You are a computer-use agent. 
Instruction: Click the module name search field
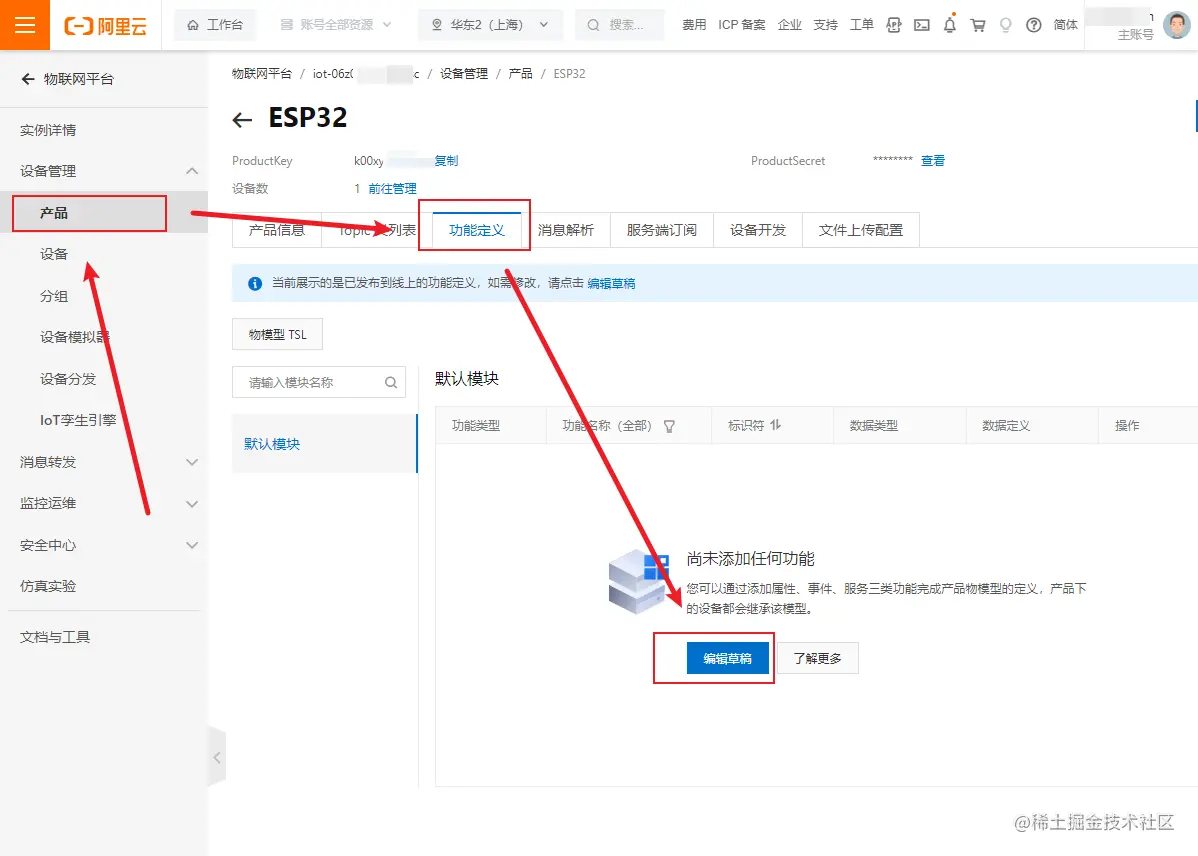[x=319, y=382]
